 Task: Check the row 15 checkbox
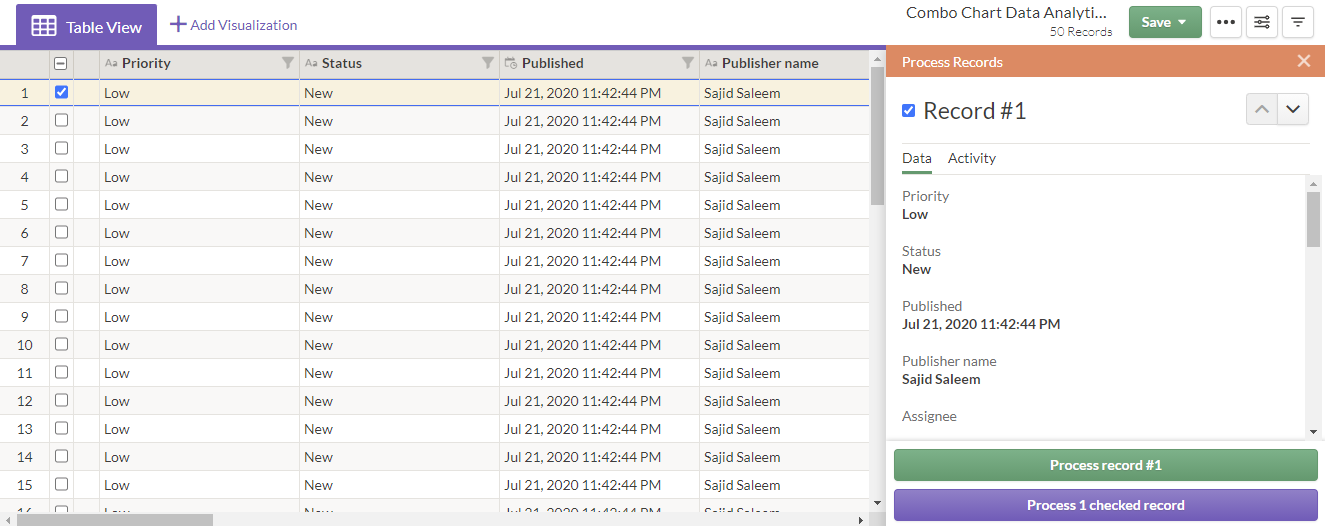coord(61,484)
